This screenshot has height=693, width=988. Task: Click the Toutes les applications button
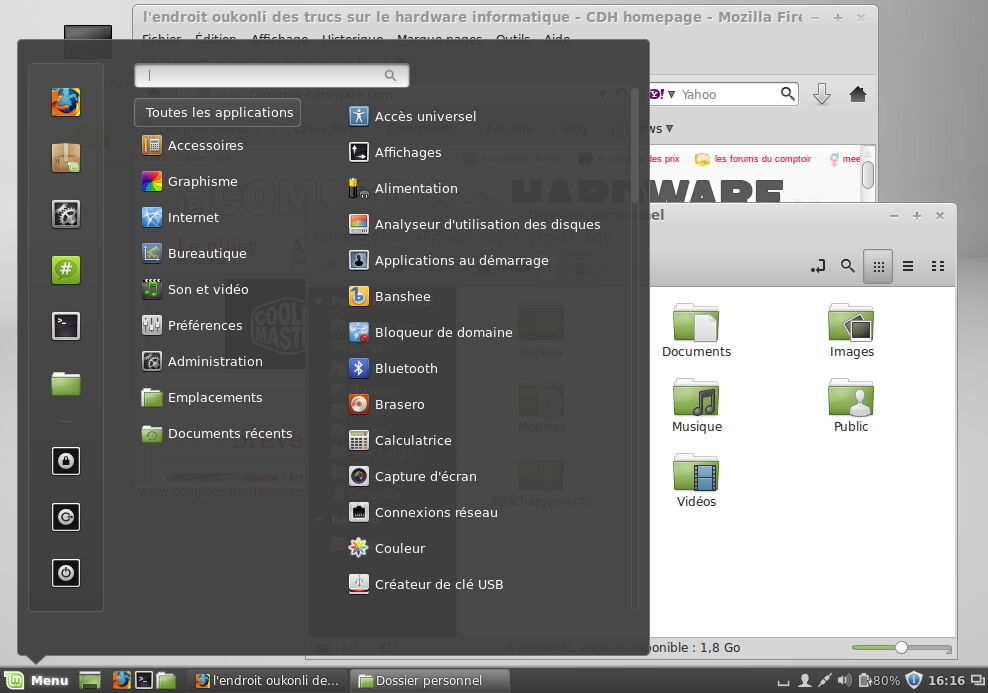pyautogui.click(x=217, y=112)
